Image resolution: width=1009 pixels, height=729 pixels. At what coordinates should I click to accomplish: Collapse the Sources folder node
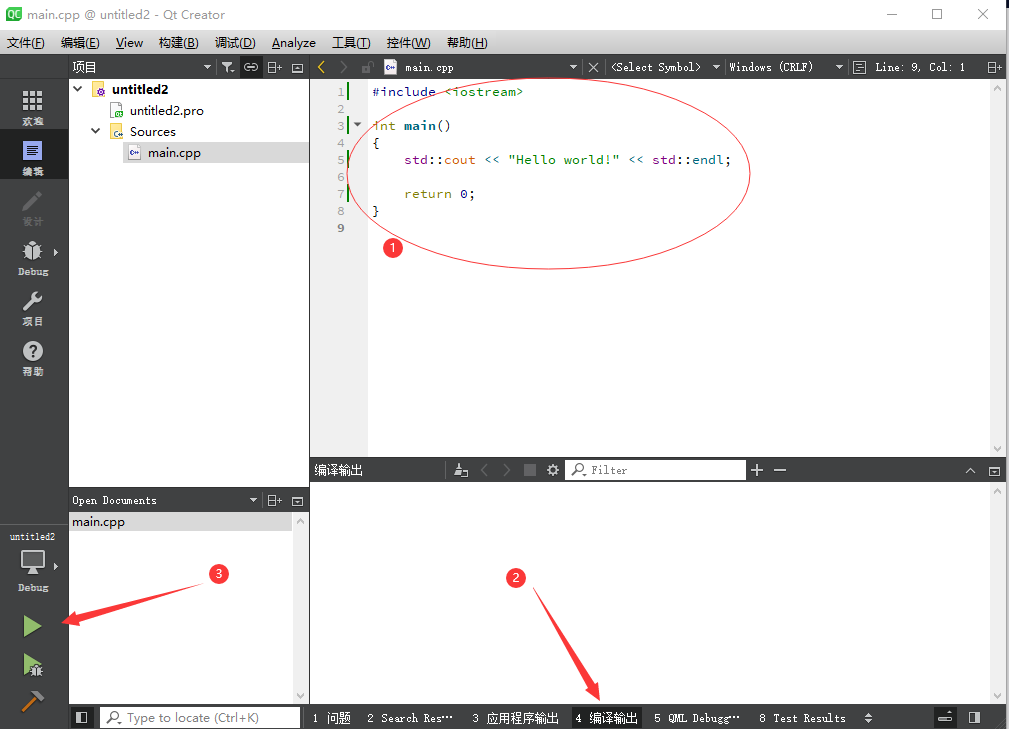click(96, 131)
